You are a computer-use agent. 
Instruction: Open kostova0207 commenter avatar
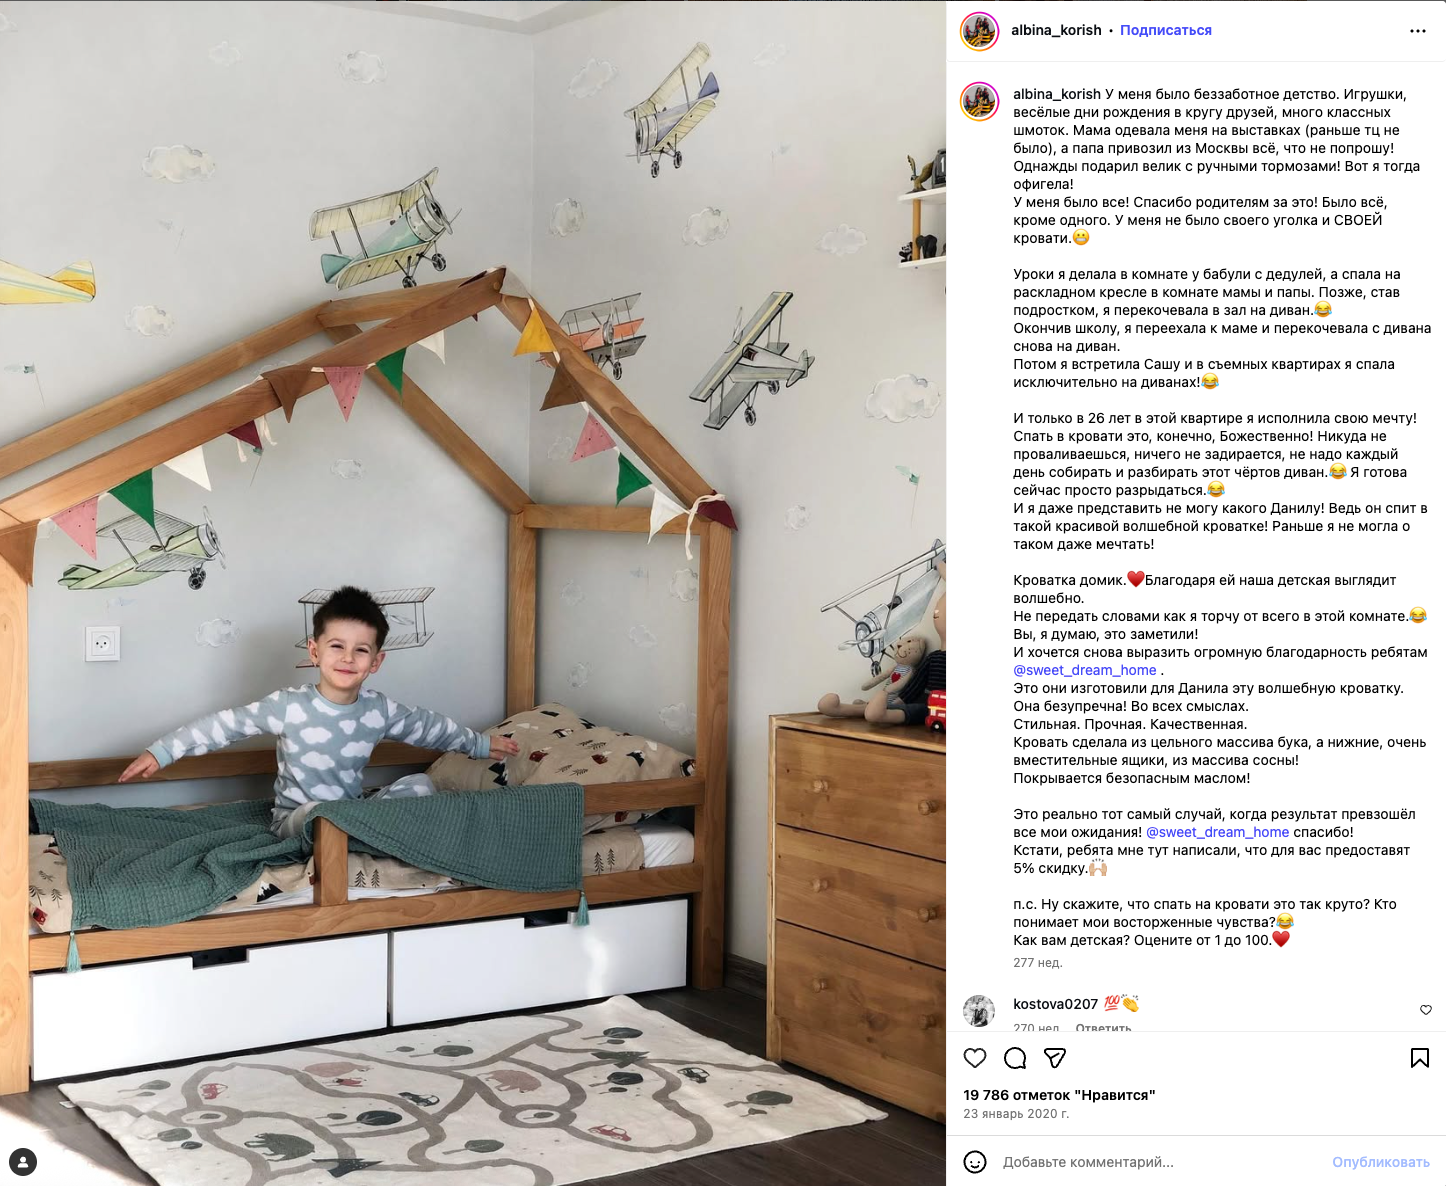click(979, 1011)
